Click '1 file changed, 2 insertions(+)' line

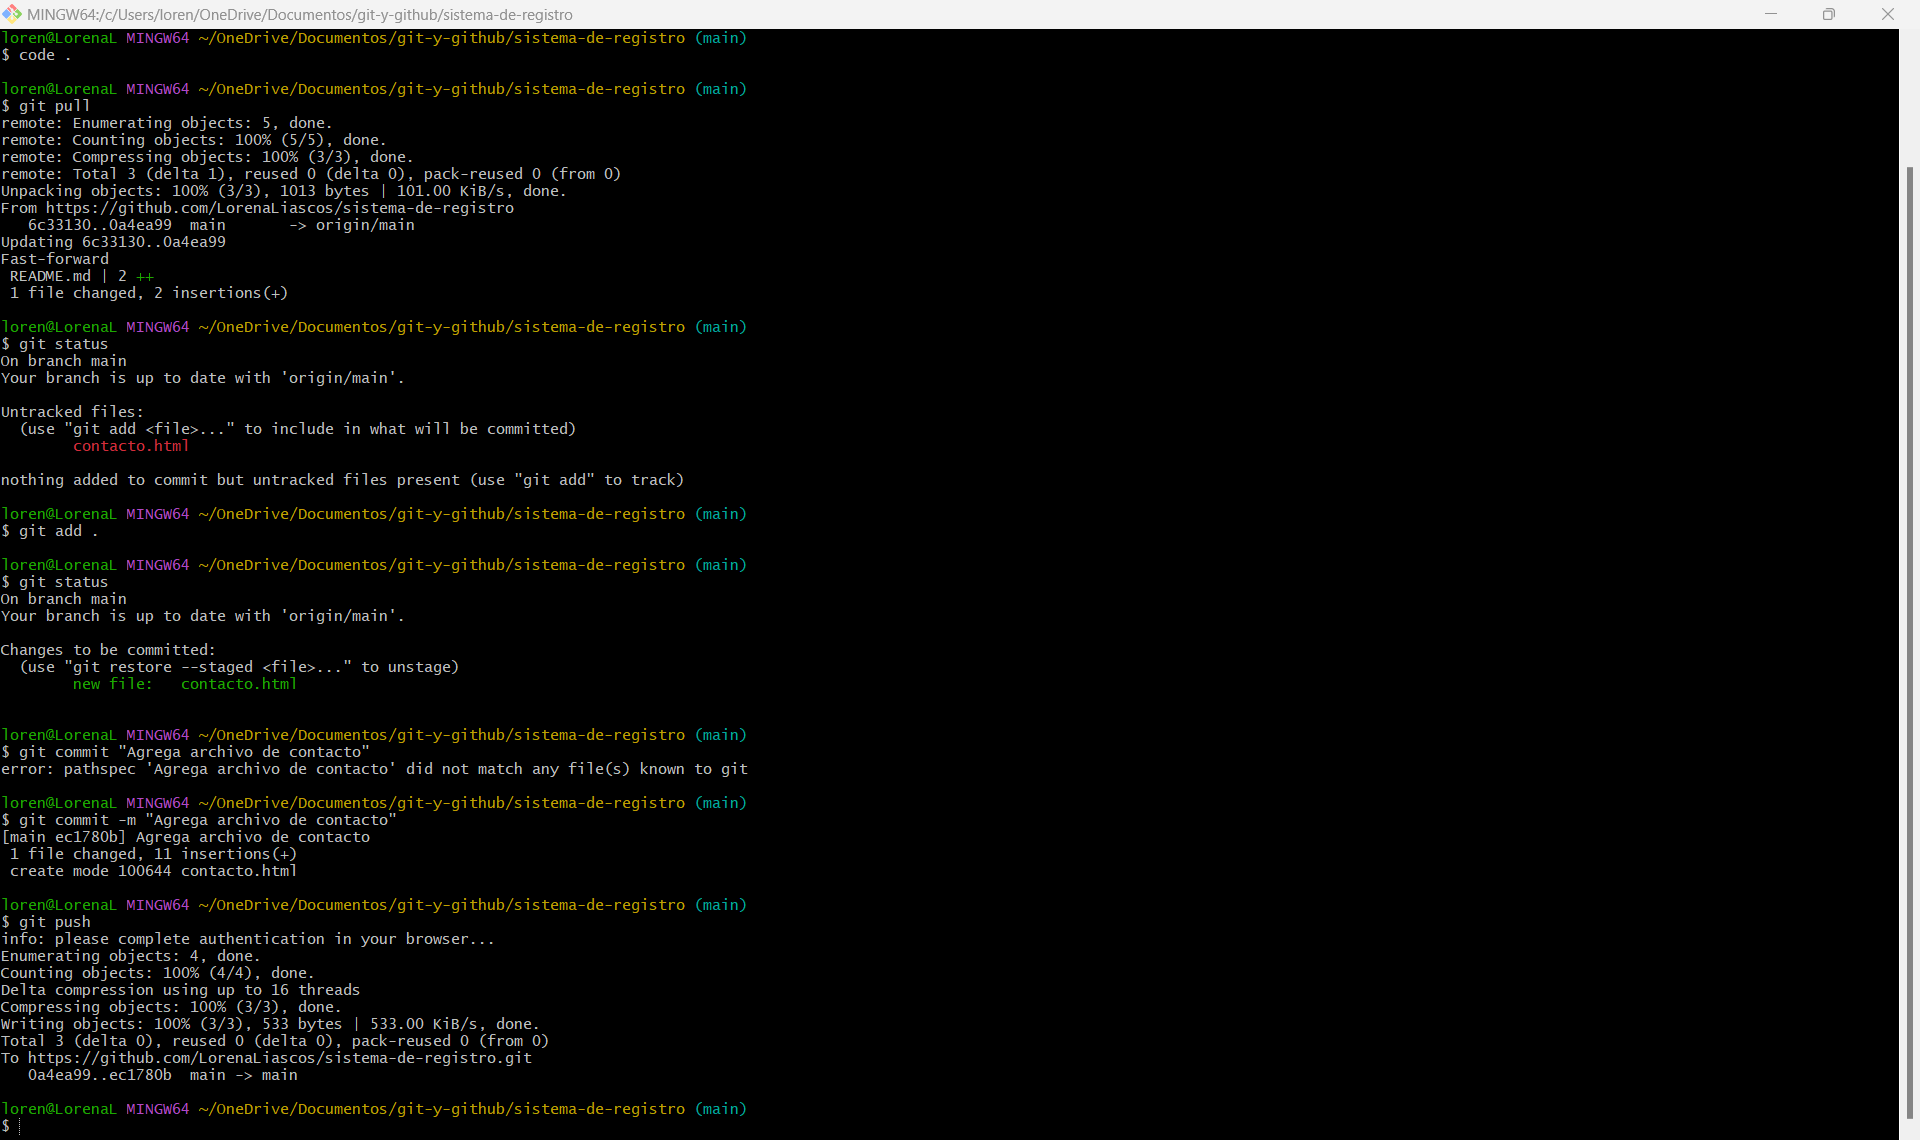149,293
